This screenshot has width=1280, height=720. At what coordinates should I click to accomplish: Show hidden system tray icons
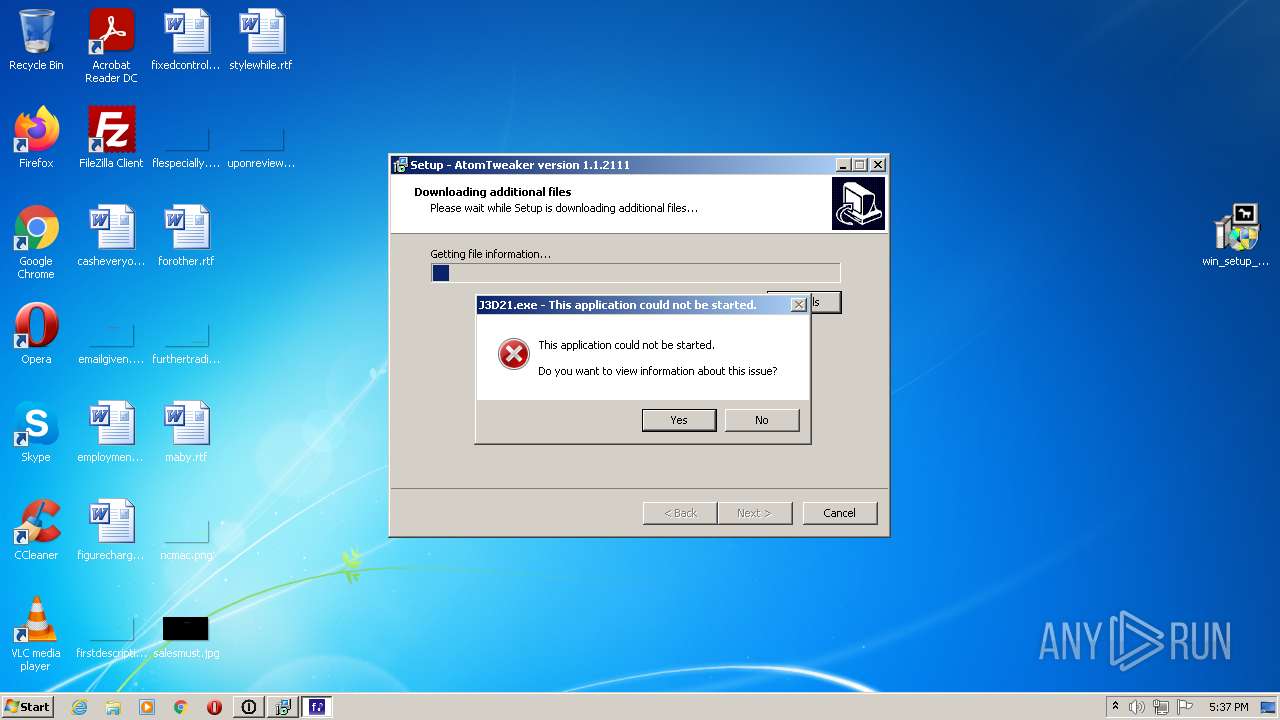coord(1115,707)
